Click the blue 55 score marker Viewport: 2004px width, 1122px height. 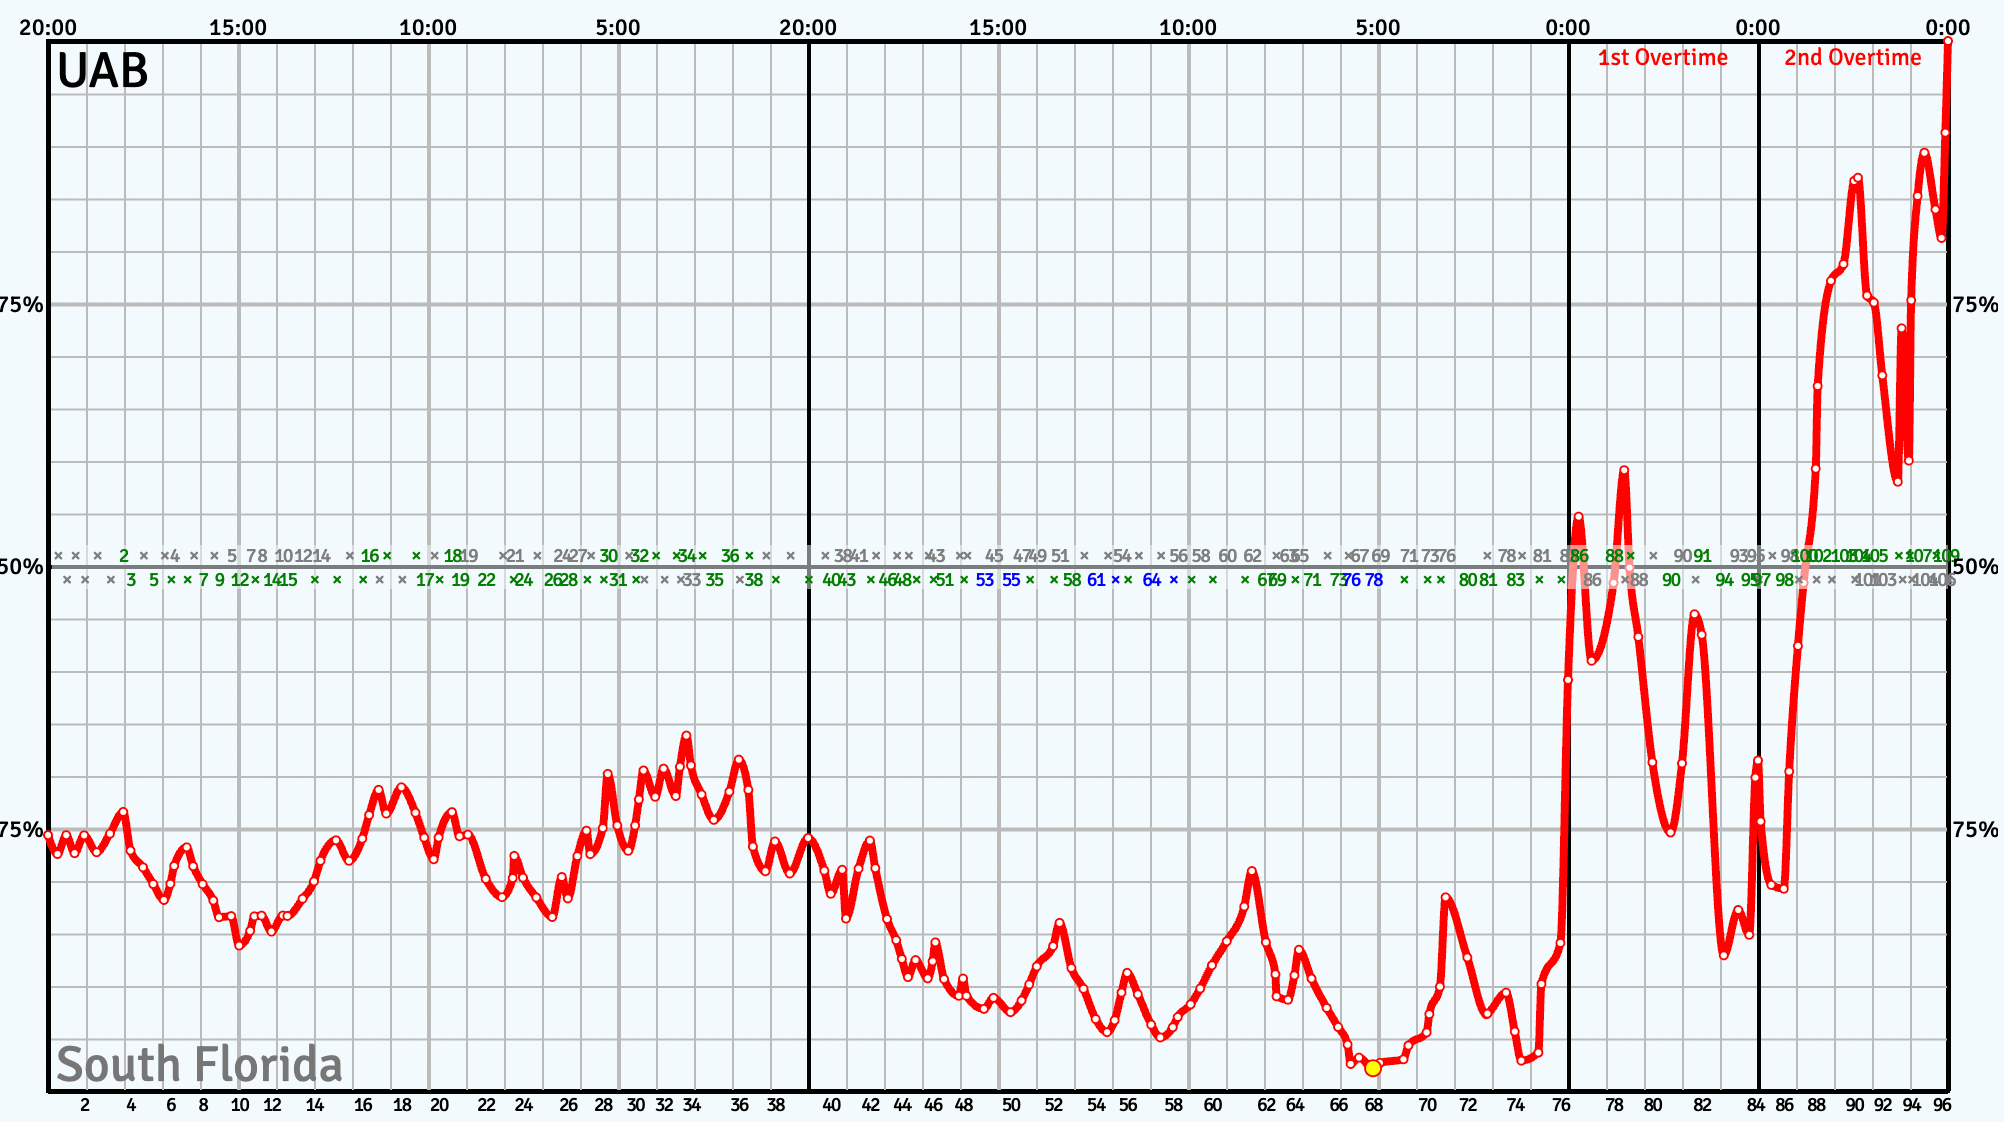[x=1011, y=580]
